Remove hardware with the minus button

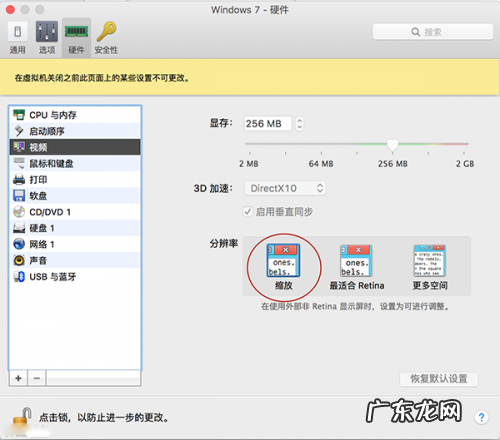[x=37, y=378]
